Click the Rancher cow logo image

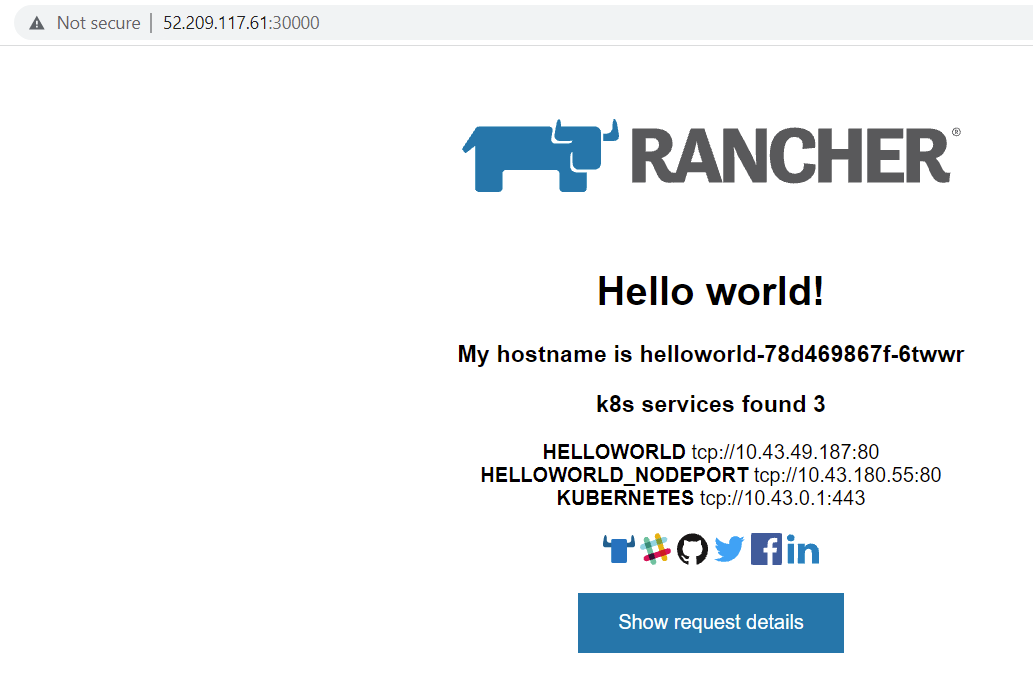pyautogui.click(x=540, y=155)
